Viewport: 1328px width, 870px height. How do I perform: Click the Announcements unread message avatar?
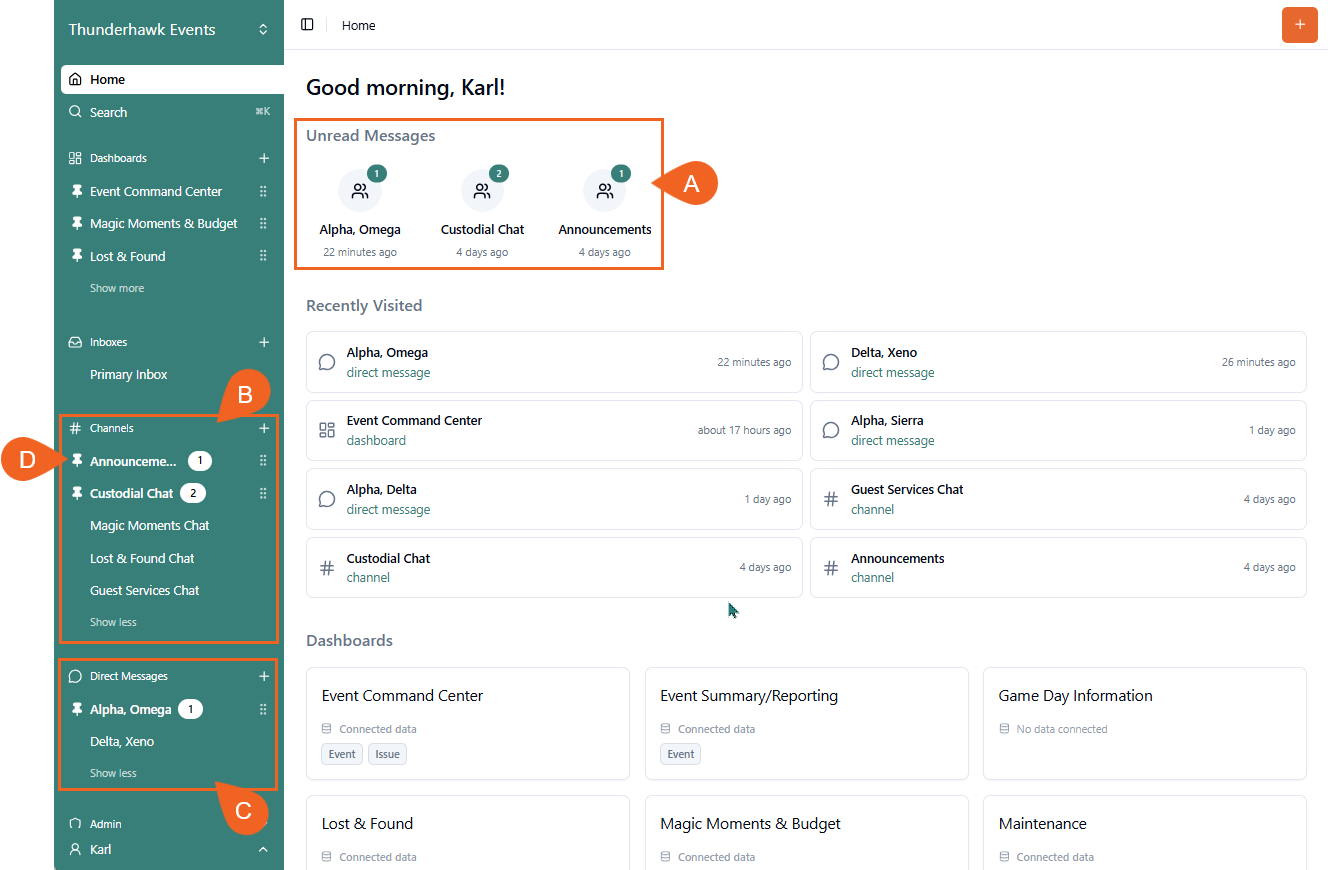(x=604, y=190)
